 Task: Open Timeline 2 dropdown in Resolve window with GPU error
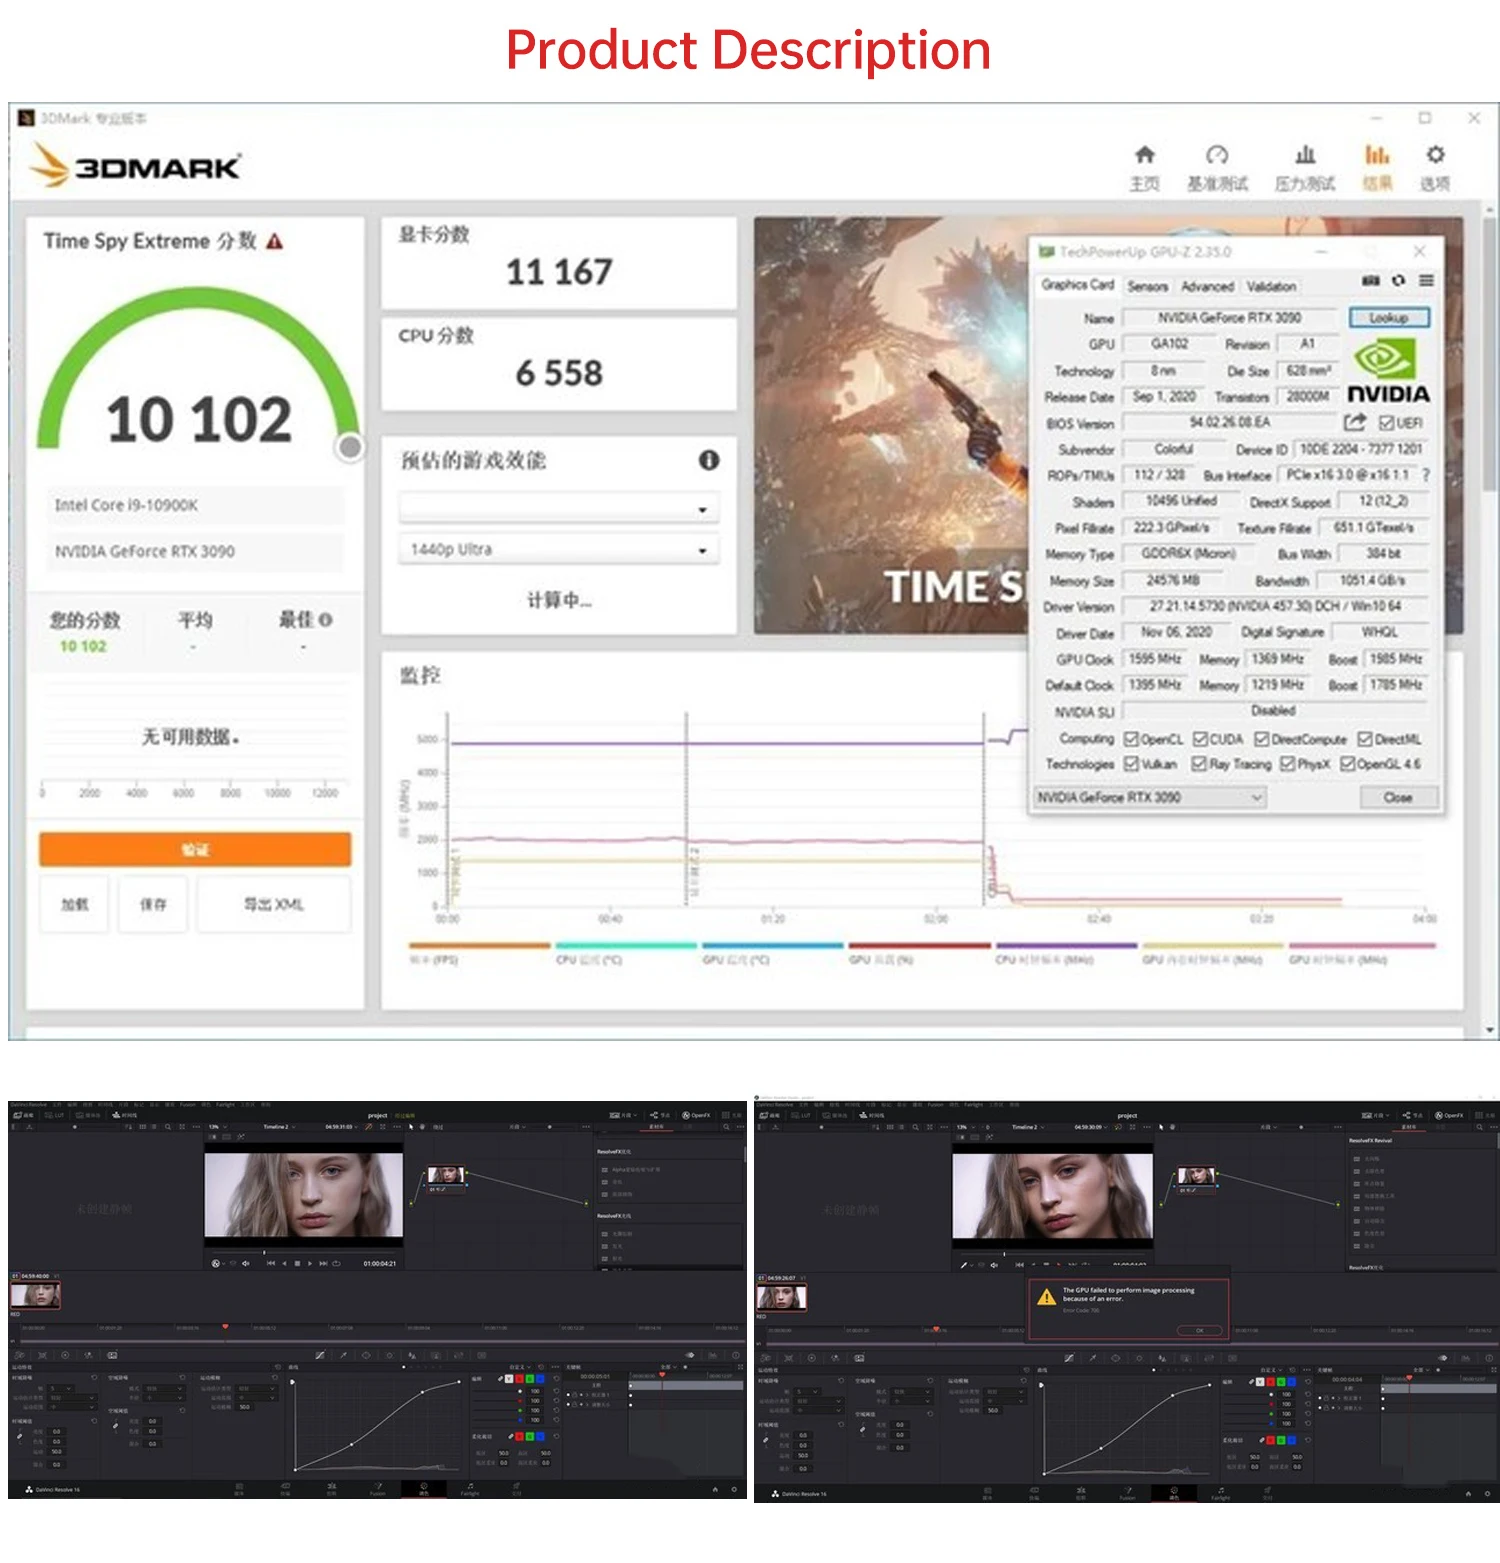coord(1027,1127)
